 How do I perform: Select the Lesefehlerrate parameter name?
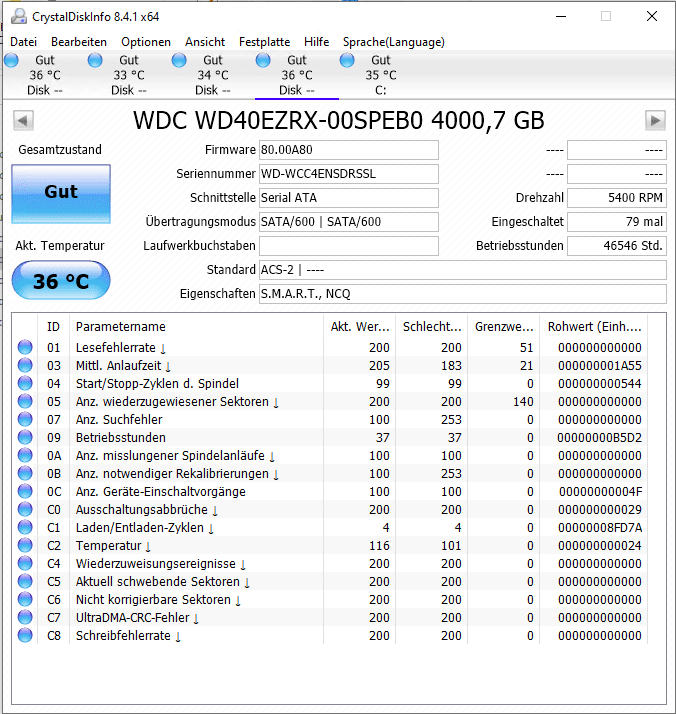tap(121, 348)
